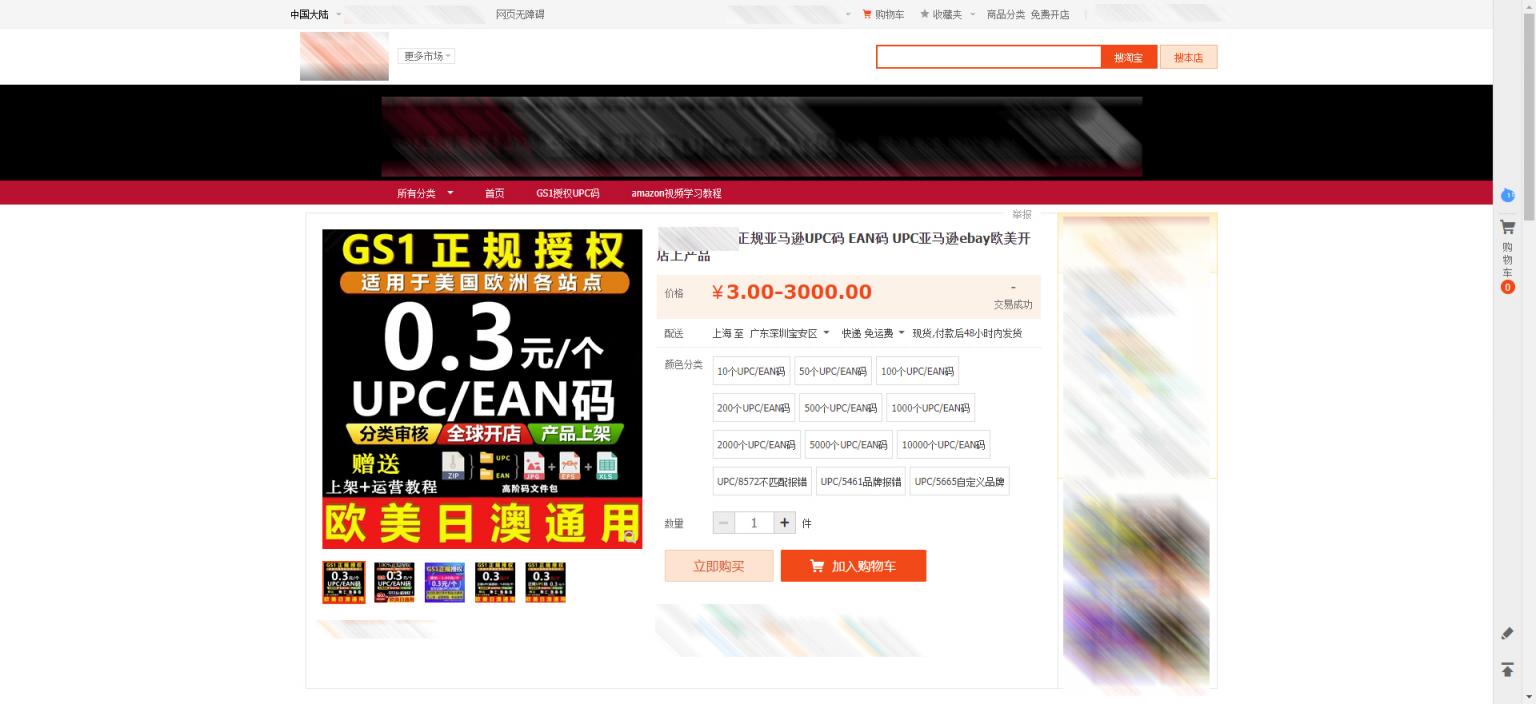Click 网页无障碍 accessibility link
Viewport: 1536px width, 704px height.
[520, 14]
